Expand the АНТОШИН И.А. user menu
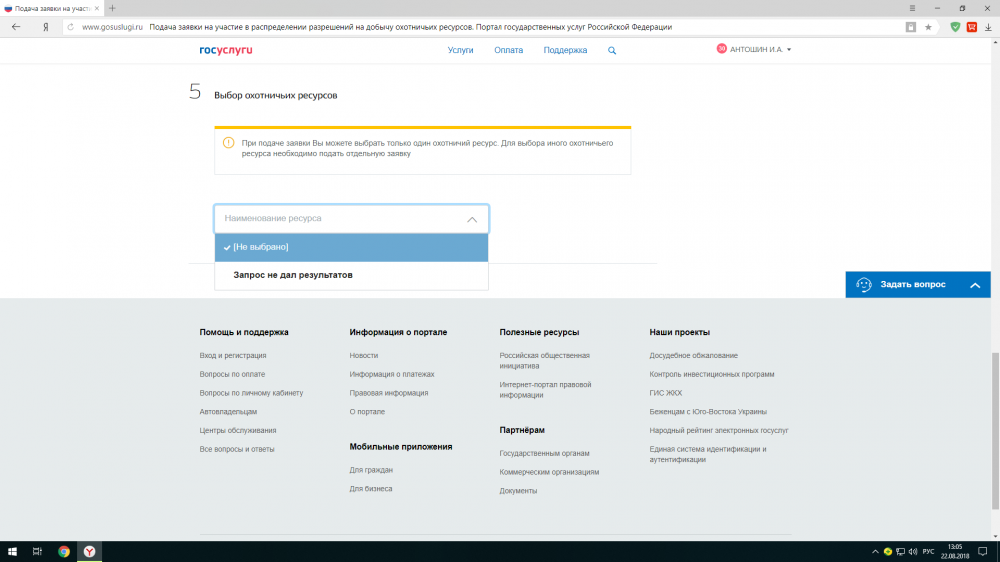1000x562 pixels. point(755,49)
